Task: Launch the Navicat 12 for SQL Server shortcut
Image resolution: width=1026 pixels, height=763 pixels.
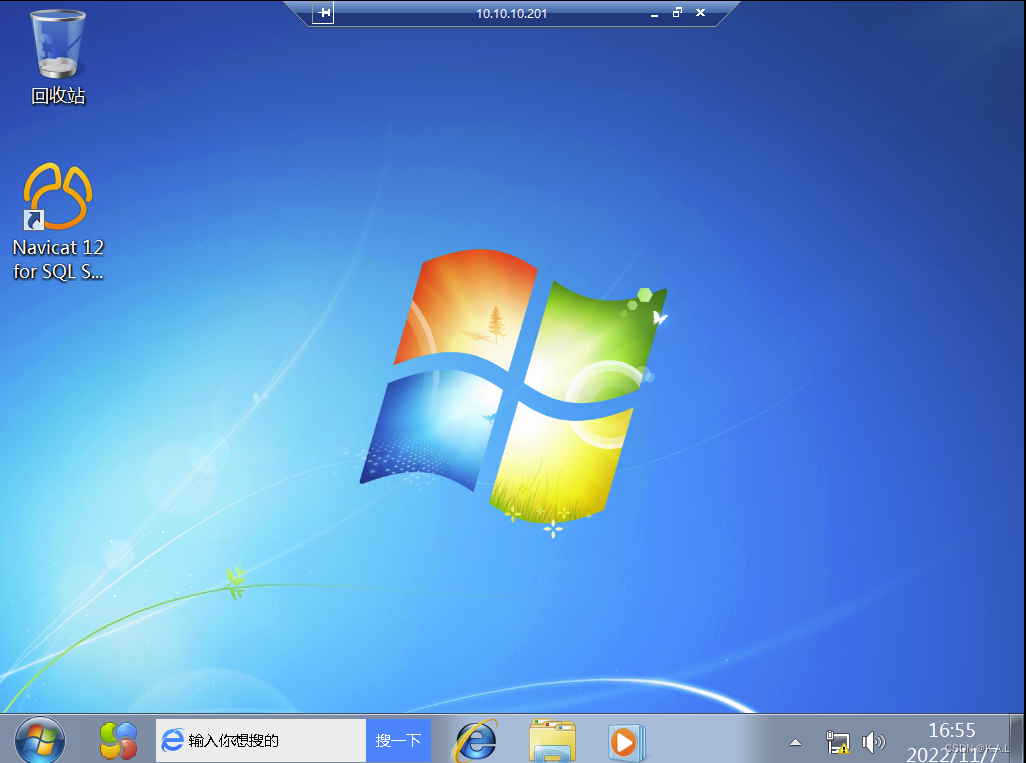Action: (x=58, y=221)
